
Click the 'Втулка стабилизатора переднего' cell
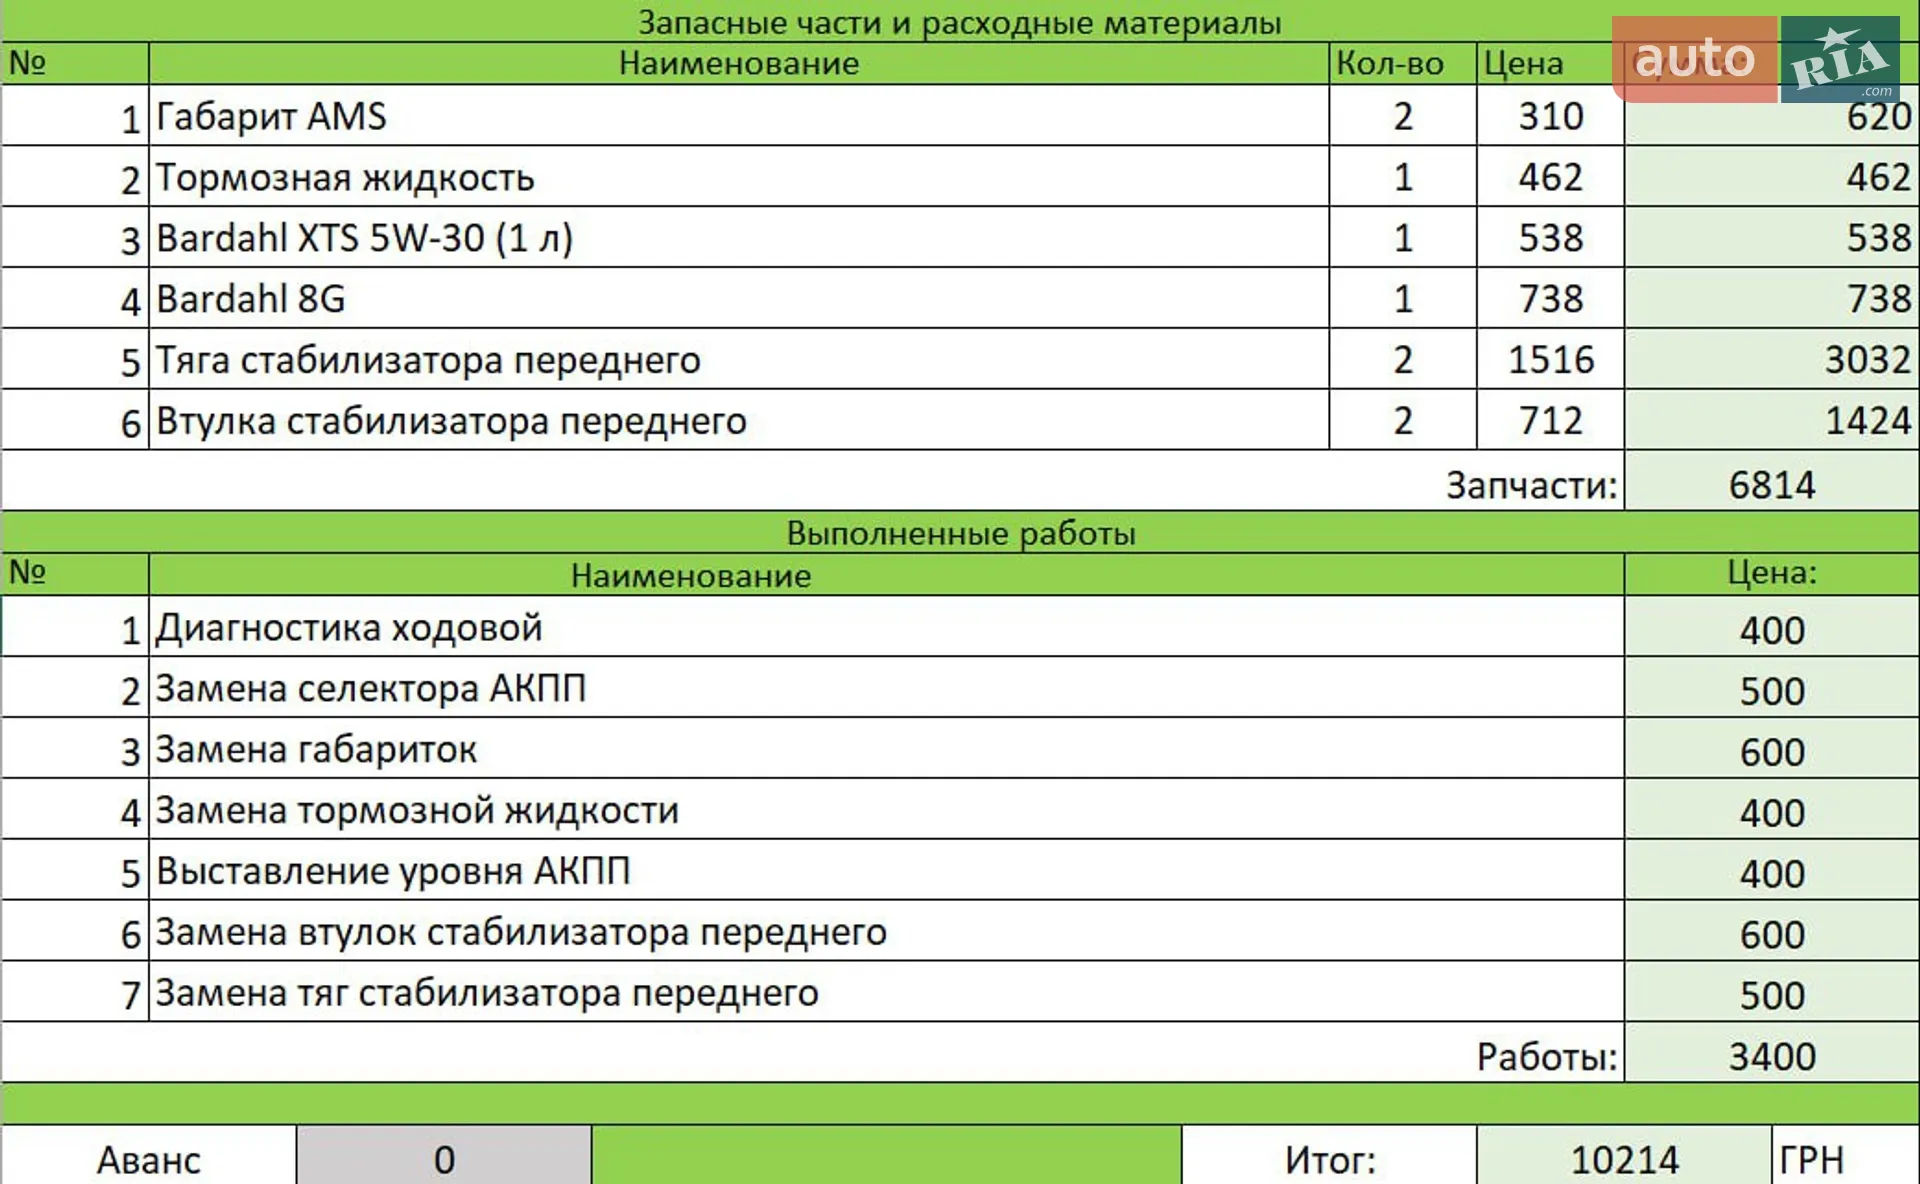739,421
